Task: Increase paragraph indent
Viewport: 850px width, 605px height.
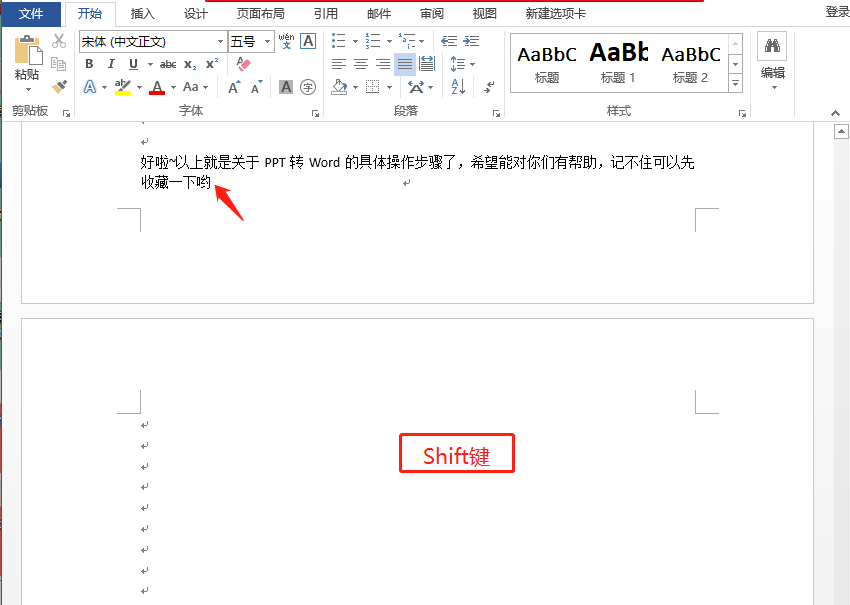Action: pos(471,41)
